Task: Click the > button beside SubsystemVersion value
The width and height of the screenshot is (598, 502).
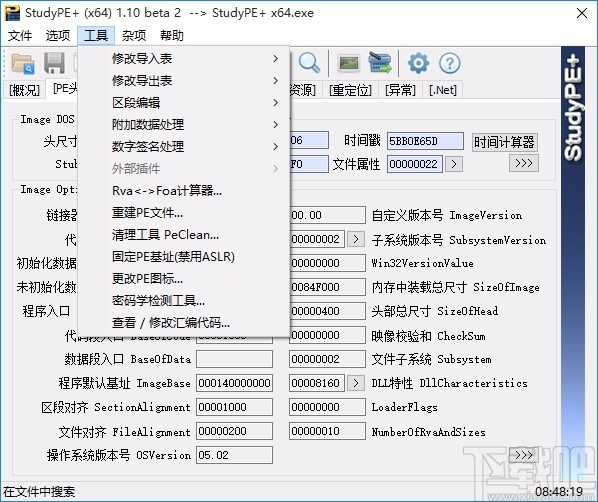Action: [356, 239]
